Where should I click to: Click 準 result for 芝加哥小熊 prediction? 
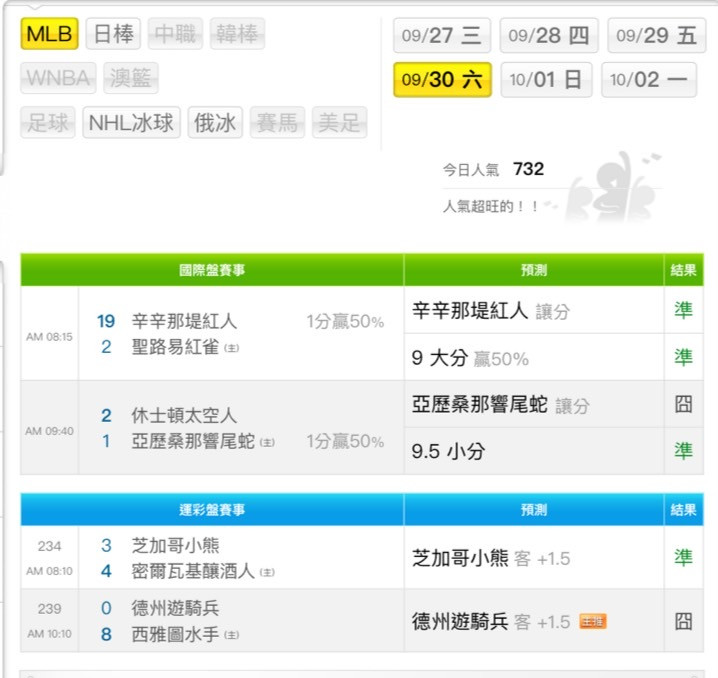coord(683,558)
